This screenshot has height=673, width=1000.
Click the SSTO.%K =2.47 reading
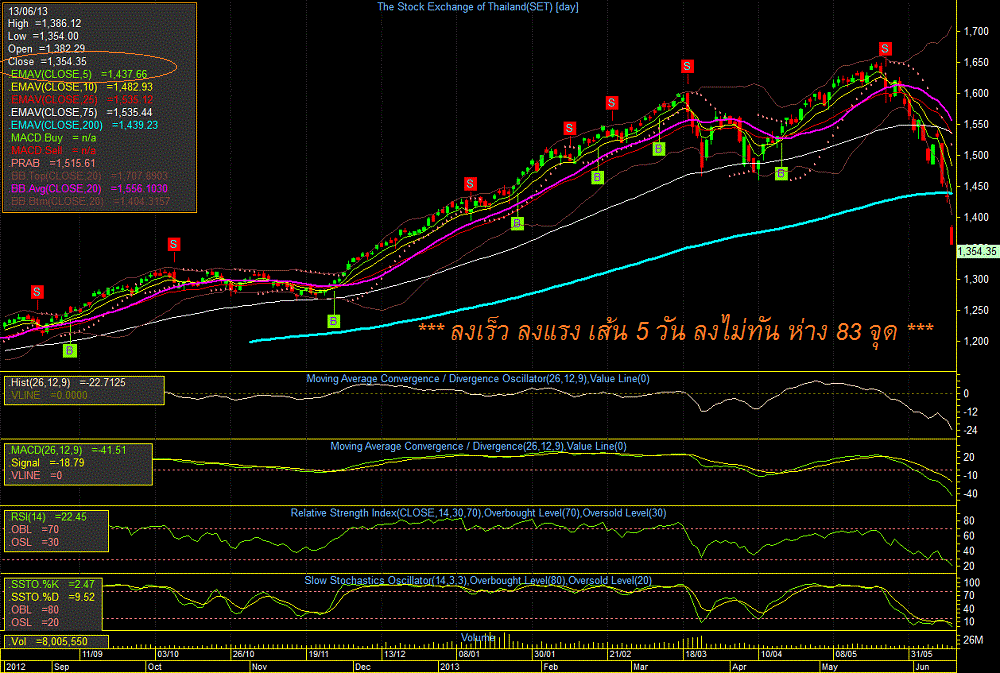pyautogui.click(x=52, y=585)
